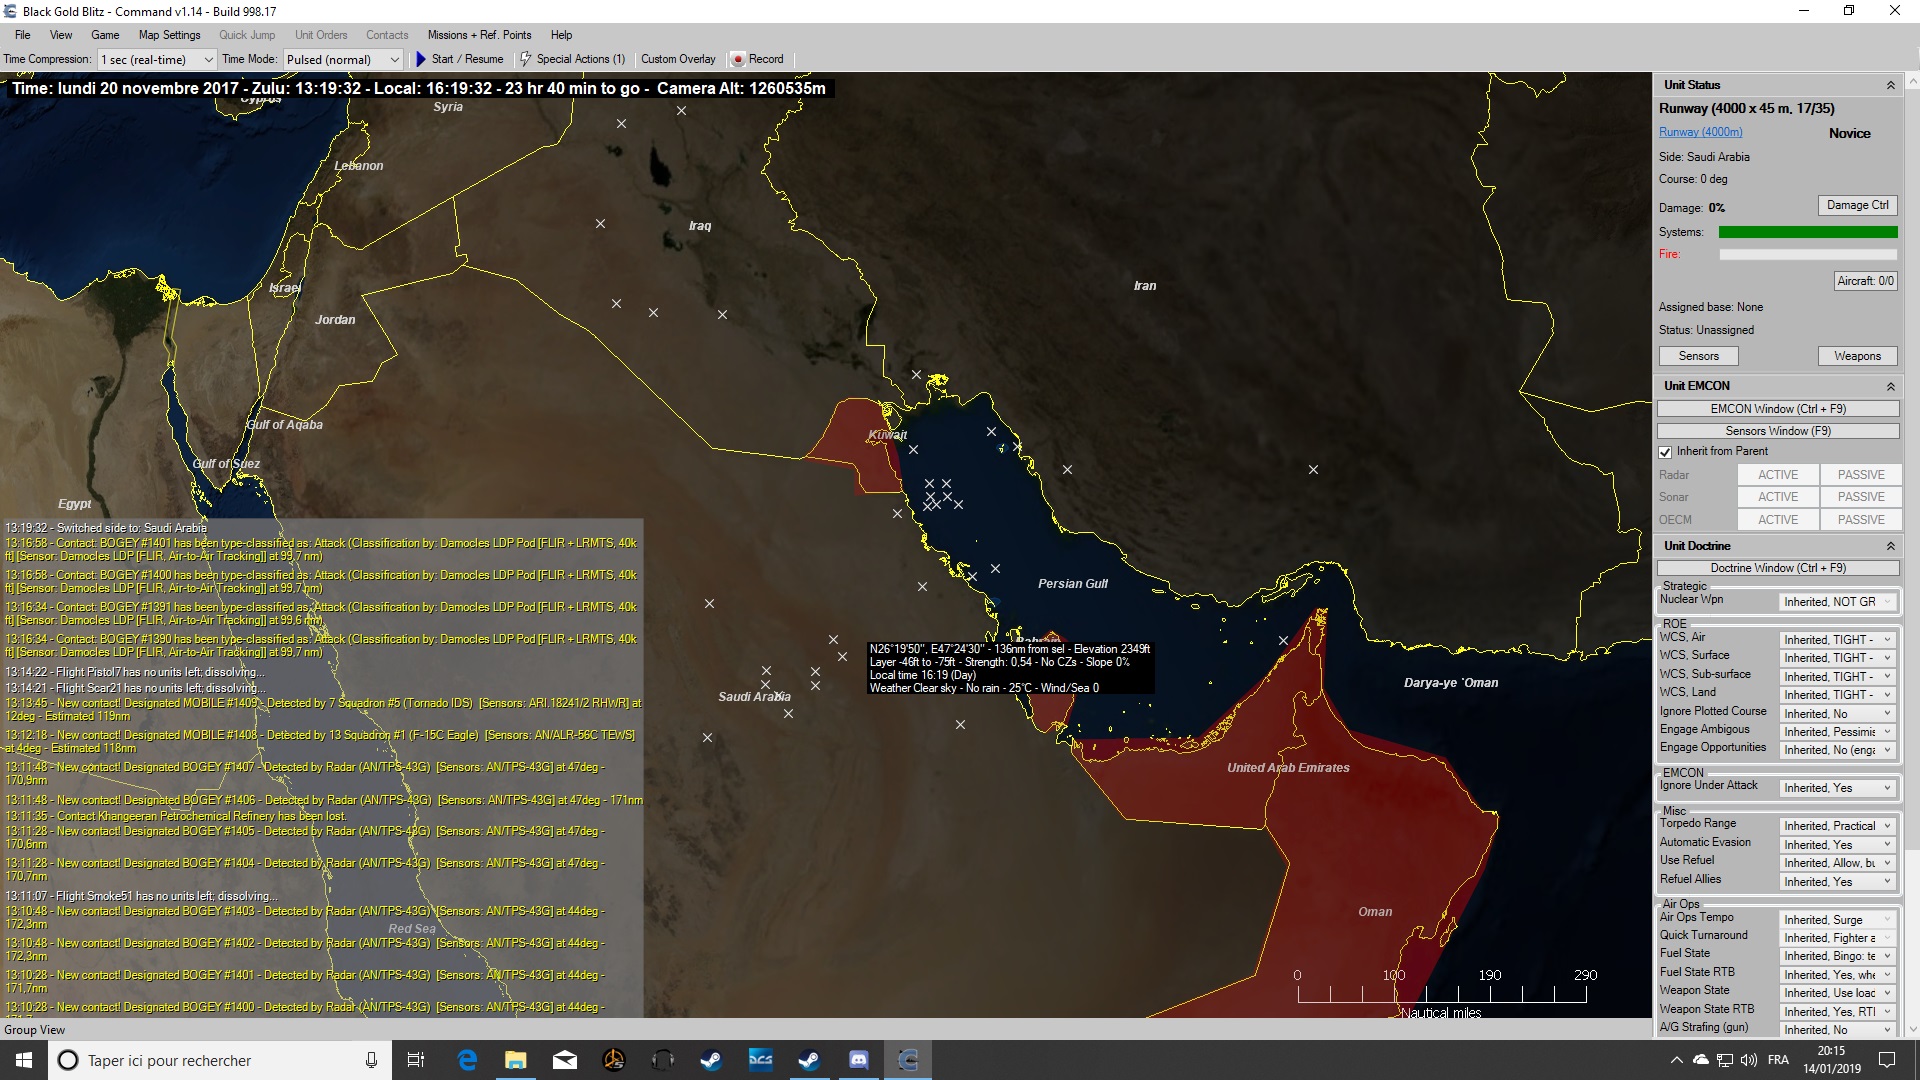
Task: Toggle Inherit from Parent checkbox
Action: click(x=1666, y=452)
